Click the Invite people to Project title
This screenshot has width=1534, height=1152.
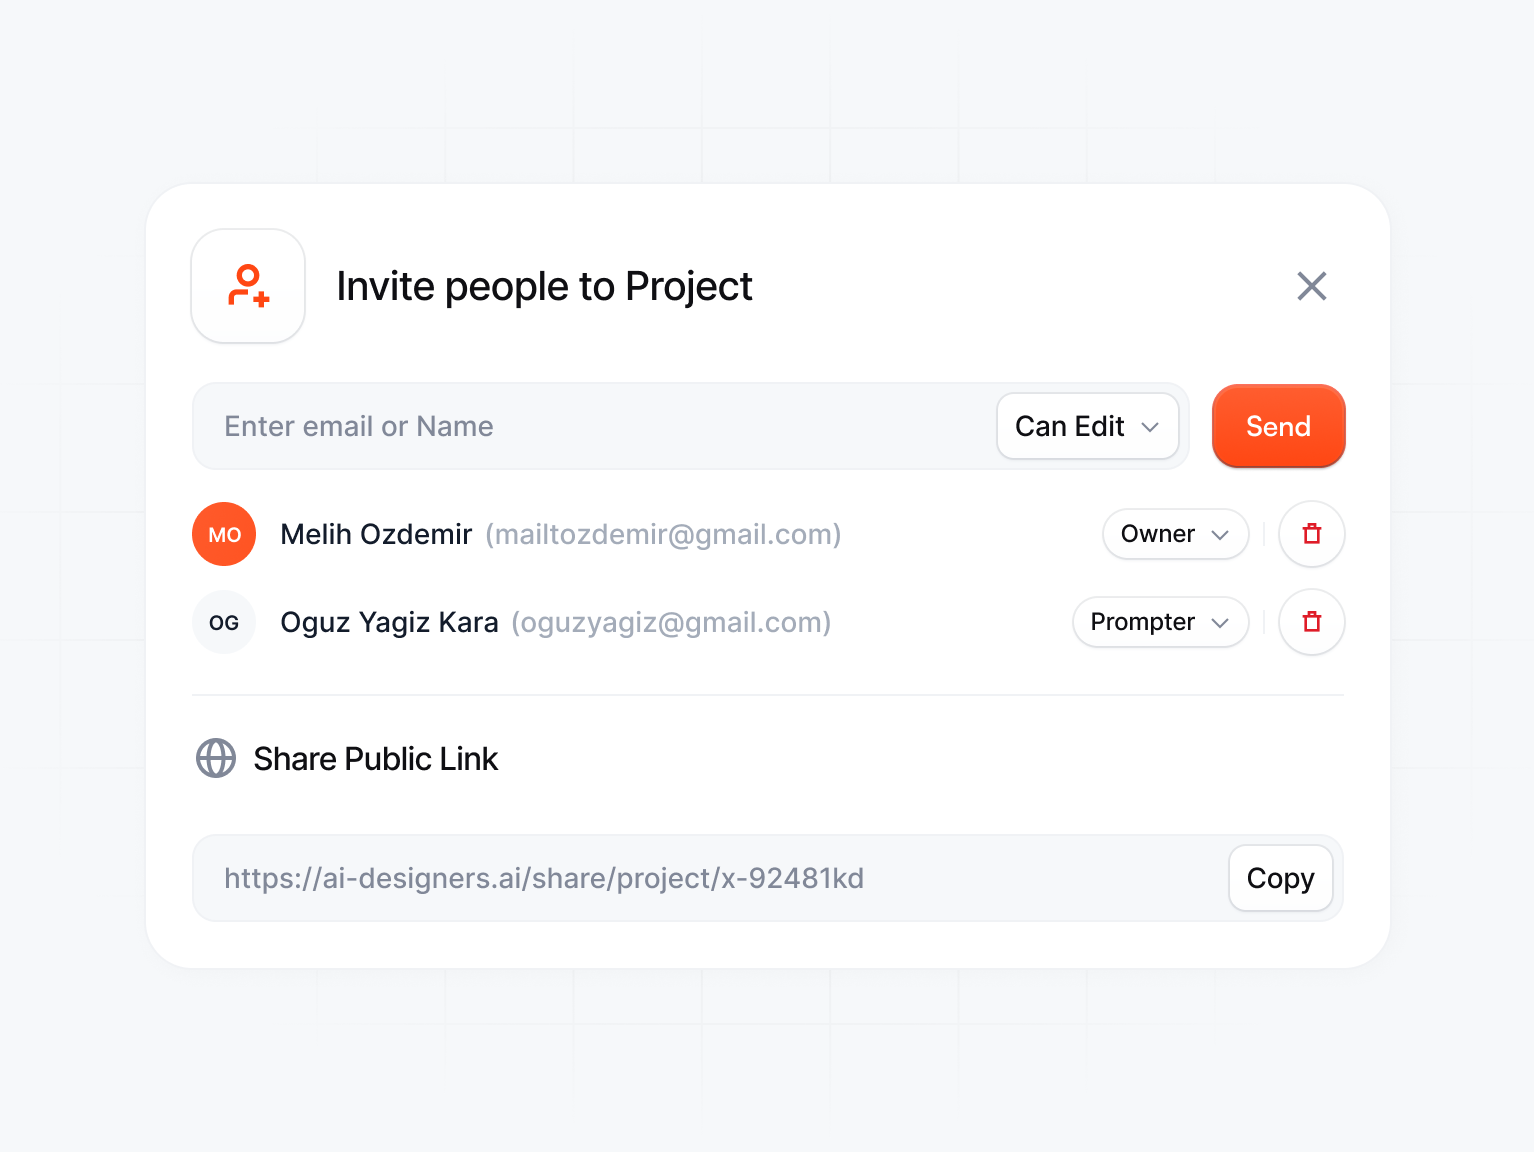(545, 286)
